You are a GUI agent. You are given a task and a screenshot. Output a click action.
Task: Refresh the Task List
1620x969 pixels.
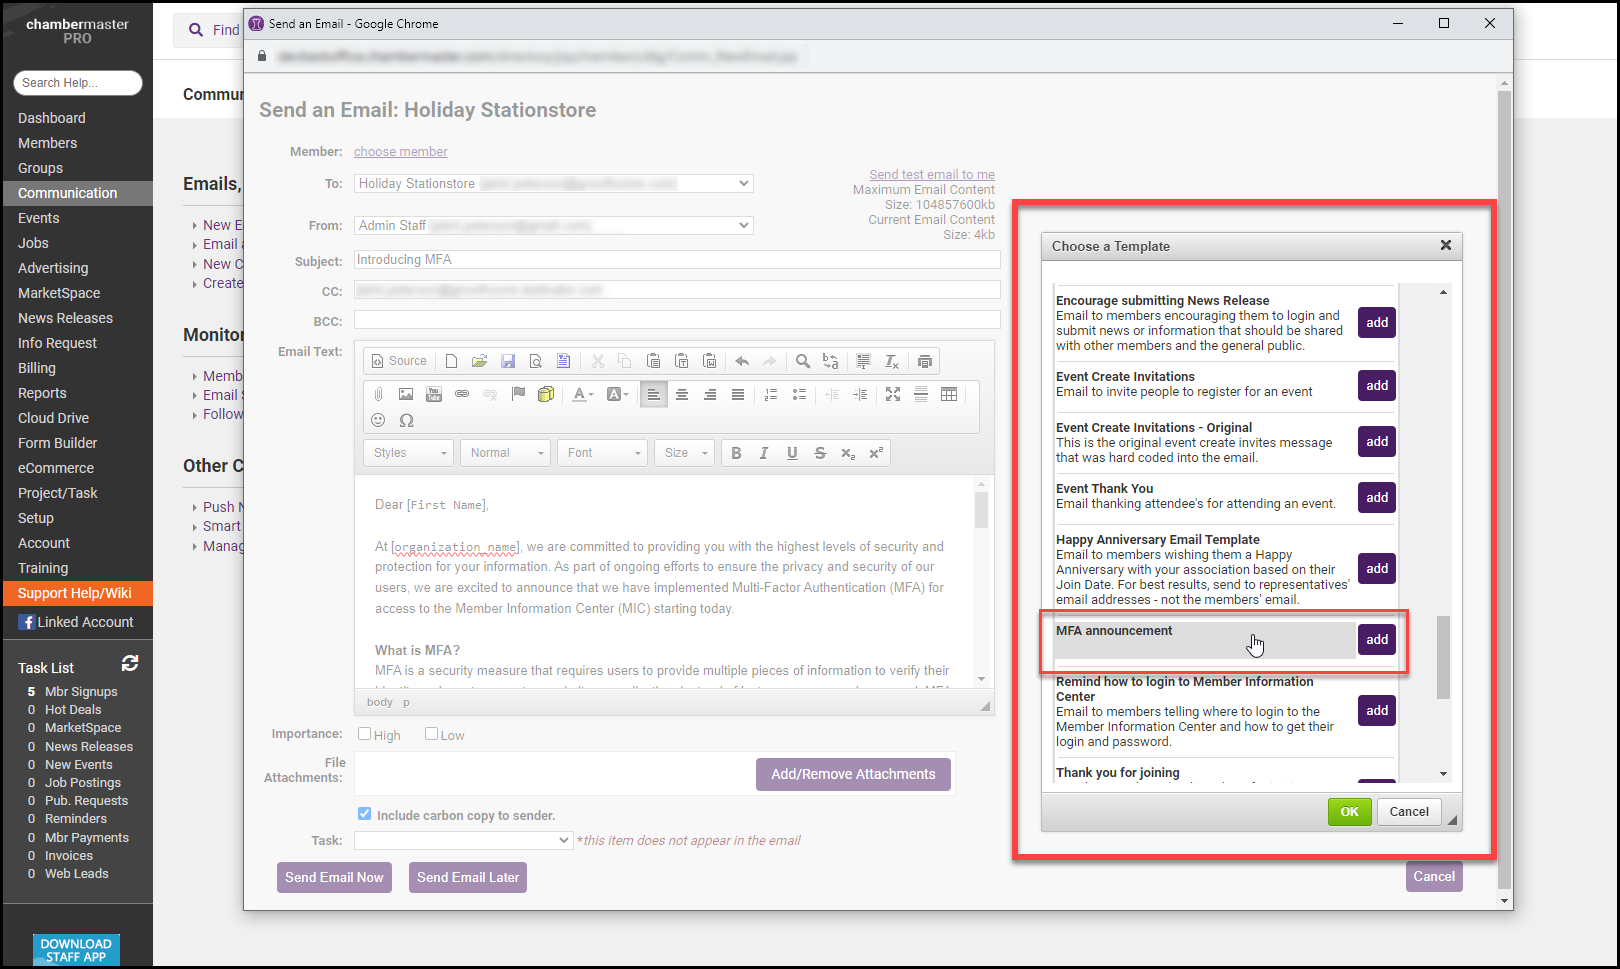tap(130, 663)
